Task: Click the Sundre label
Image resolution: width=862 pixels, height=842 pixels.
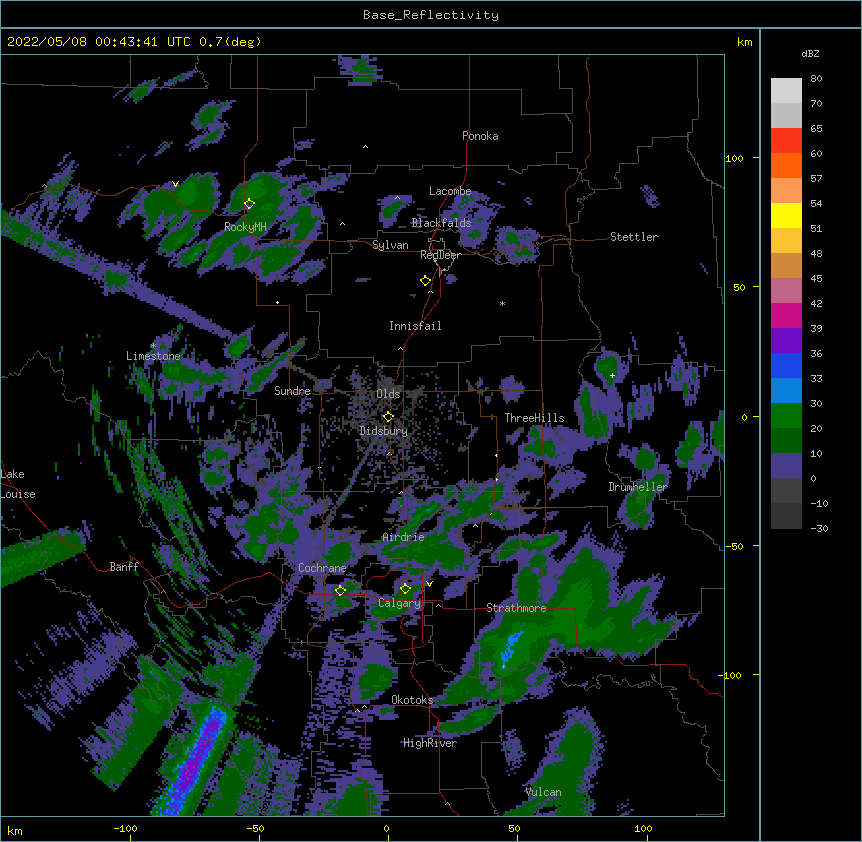Action: (x=292, y=391)
